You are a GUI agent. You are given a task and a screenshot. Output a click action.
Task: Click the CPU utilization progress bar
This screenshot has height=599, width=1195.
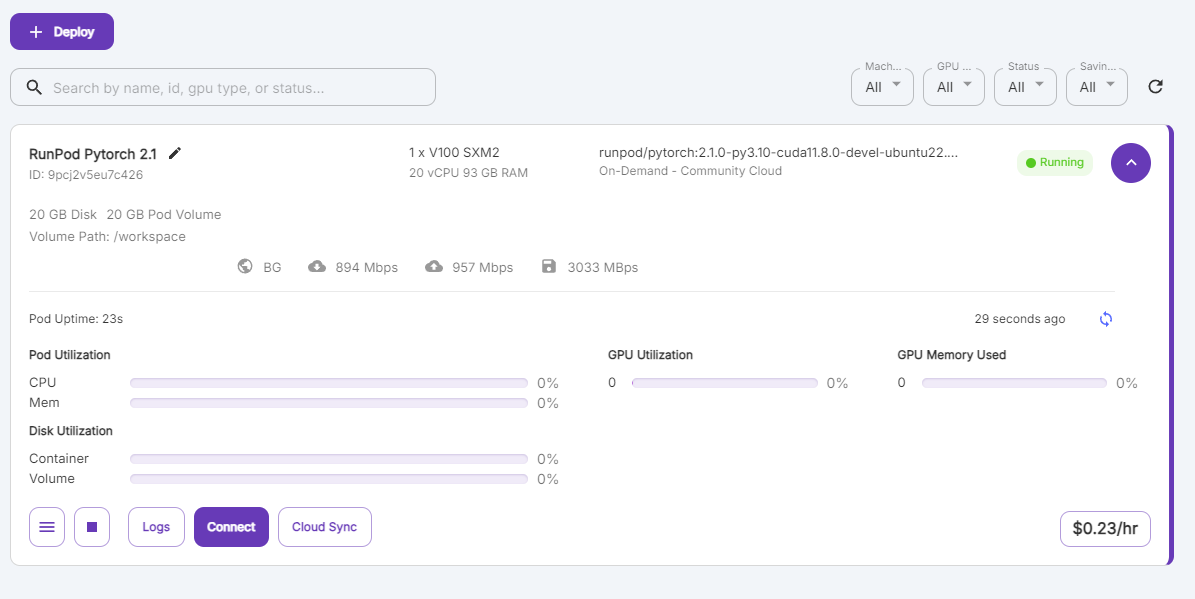click(x=328, y=382)
